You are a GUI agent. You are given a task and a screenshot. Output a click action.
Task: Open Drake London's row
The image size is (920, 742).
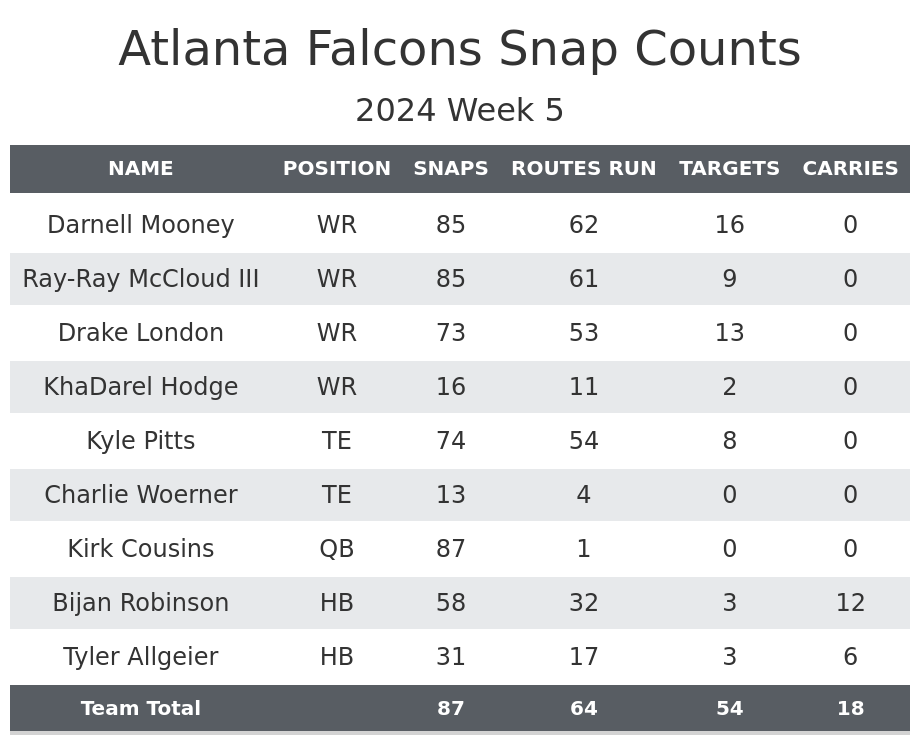(x=141, y=333)
